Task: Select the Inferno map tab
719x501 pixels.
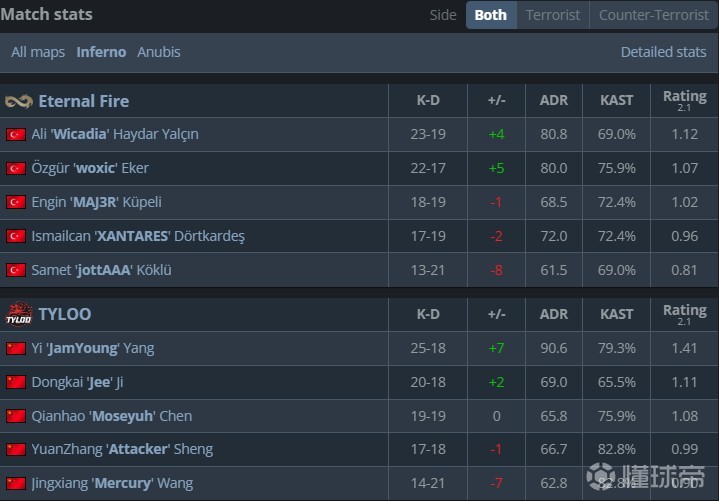Action: click(101, 52)
